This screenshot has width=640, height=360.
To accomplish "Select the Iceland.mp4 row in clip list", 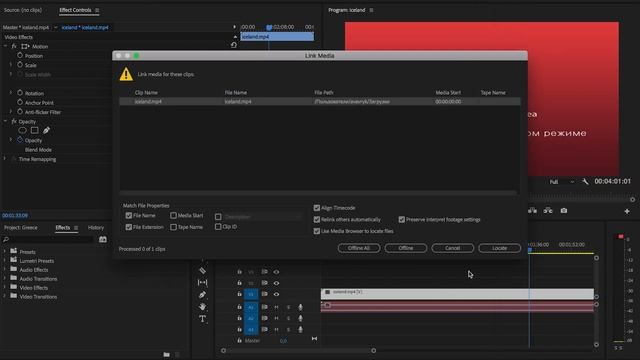I will pyautogui.click(x=320, y=102).
